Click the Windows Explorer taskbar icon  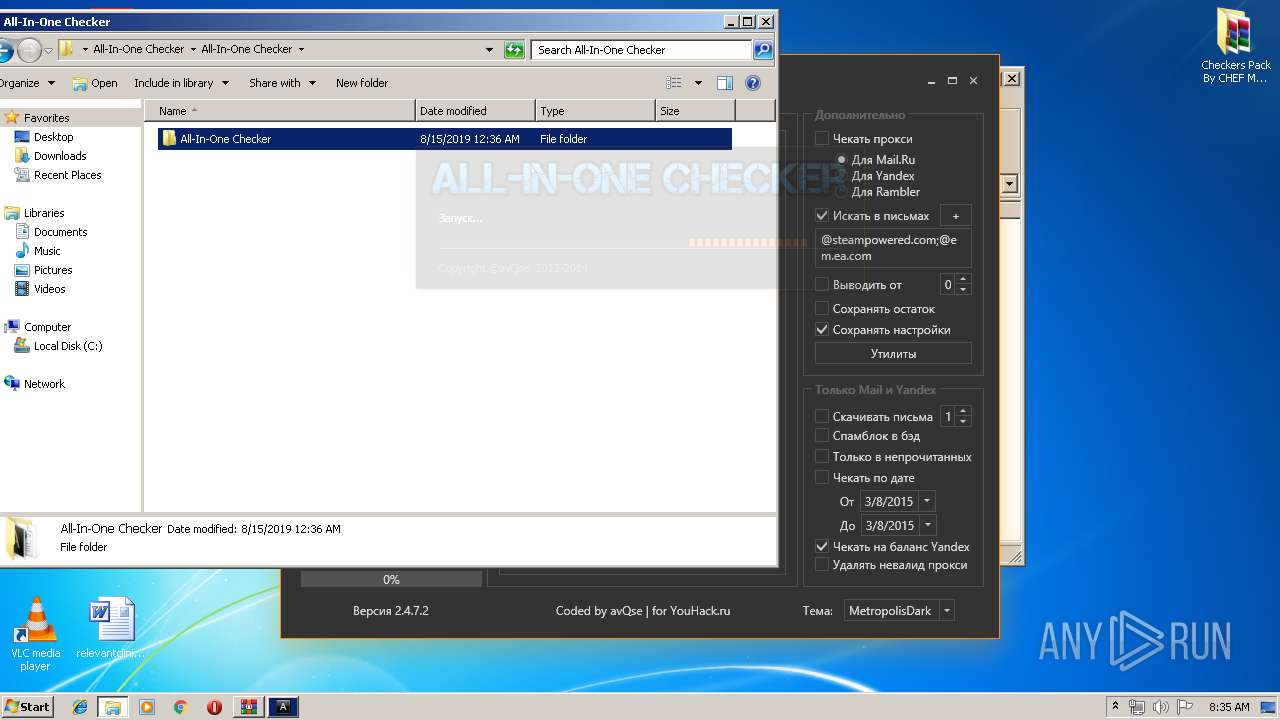click(x=113, y=707)
